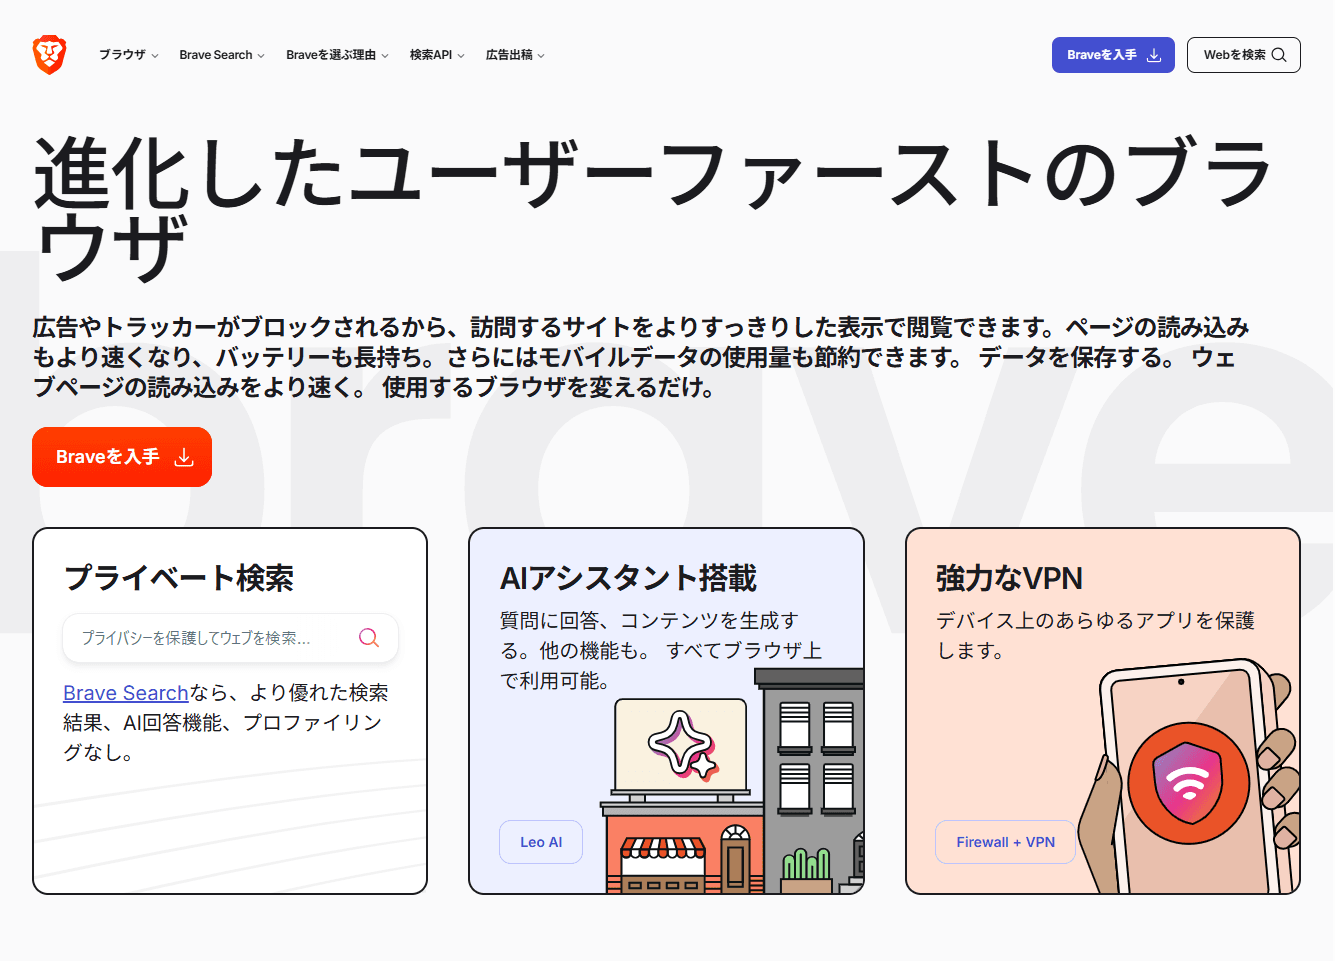
Task: Click download icon in header Braveを入手 button
Action: click(x=1154, y=55)
